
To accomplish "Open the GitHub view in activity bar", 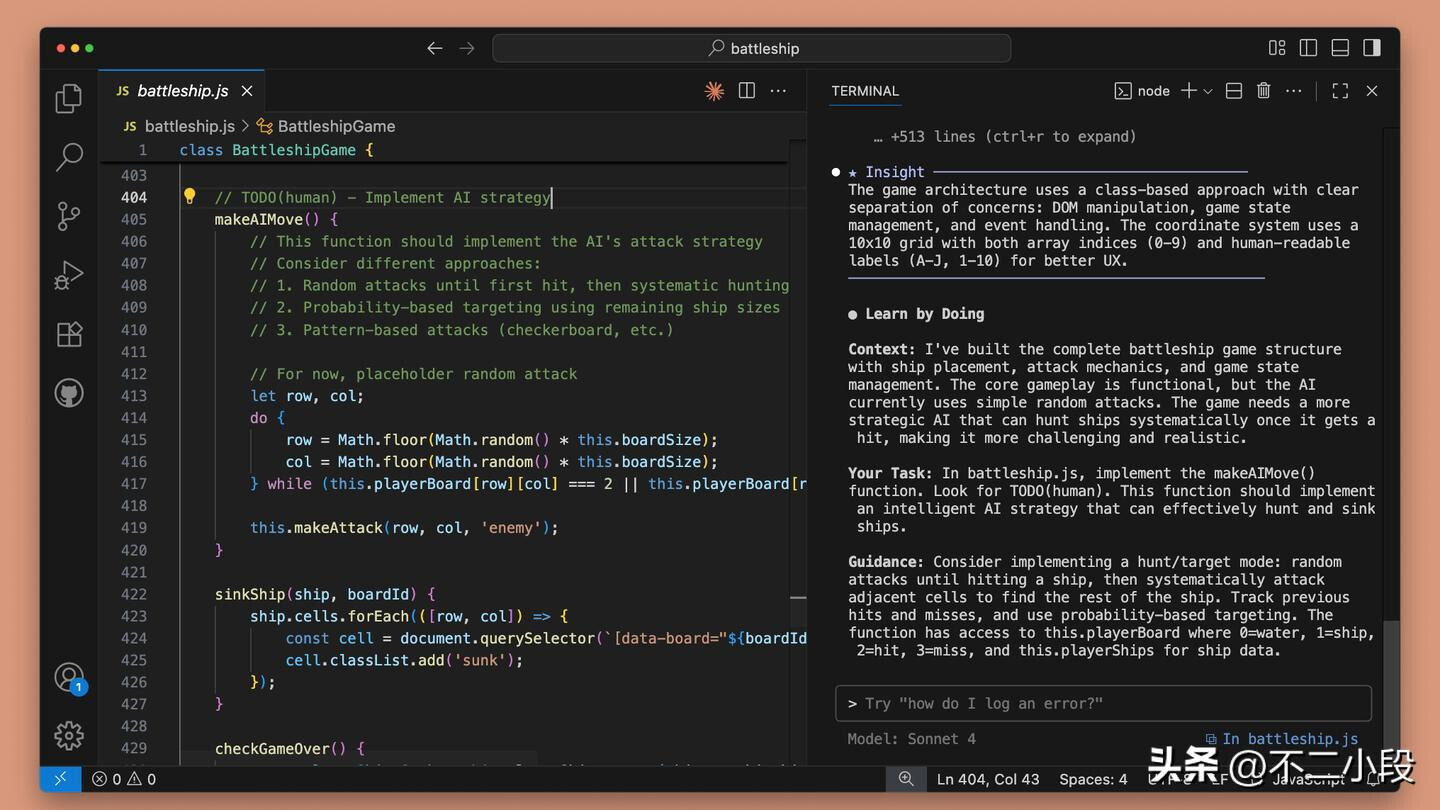I will point(69,393).
